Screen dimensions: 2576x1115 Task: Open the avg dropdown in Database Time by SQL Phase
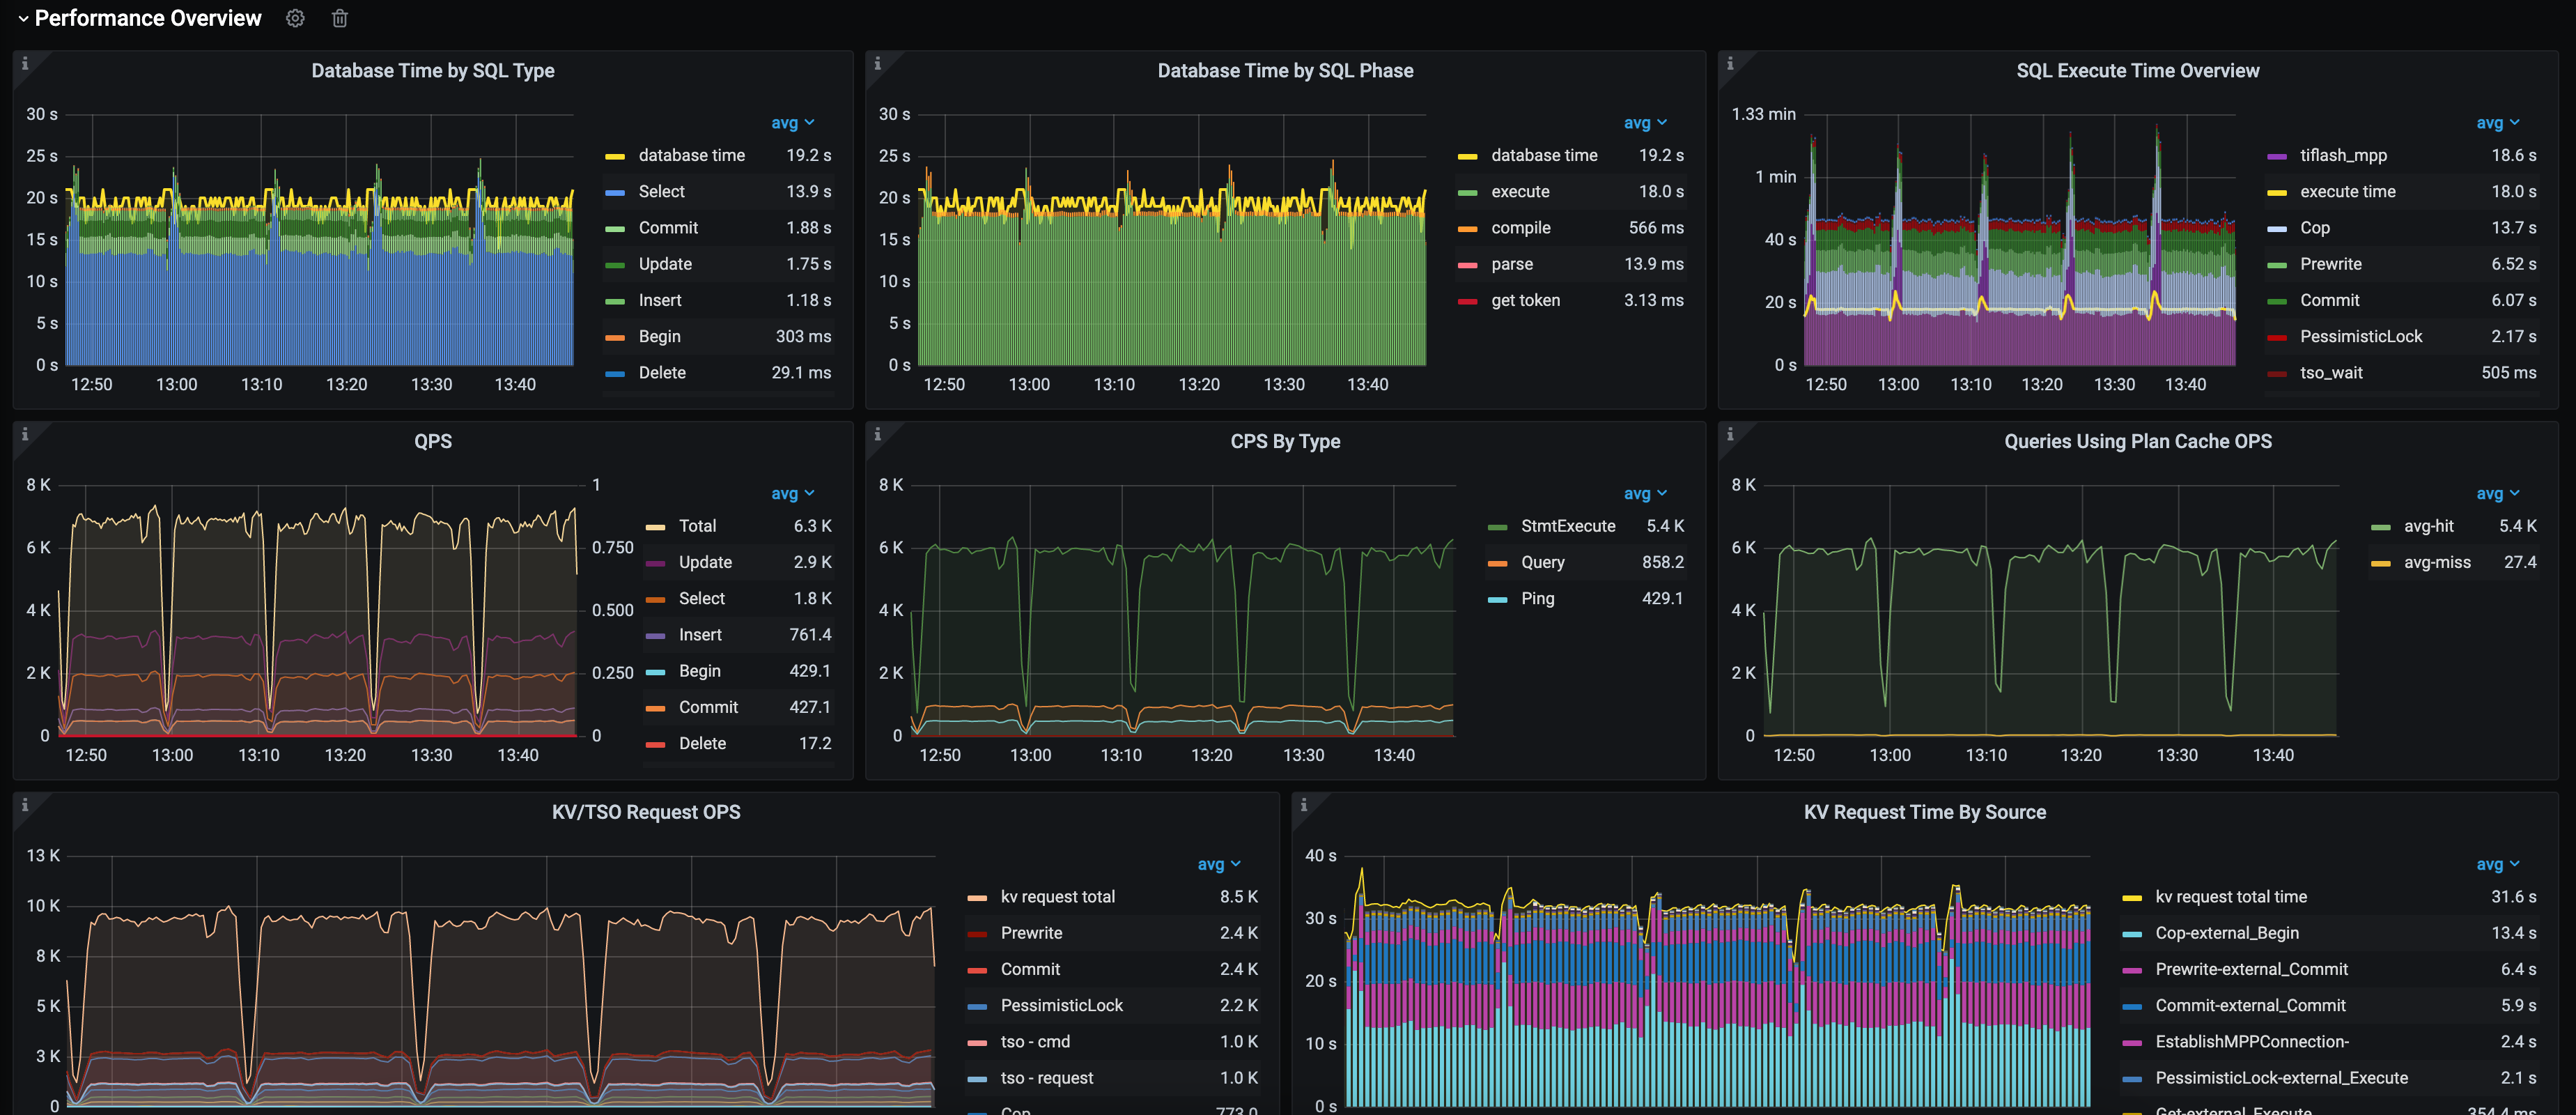click(x=1645, y=122)
